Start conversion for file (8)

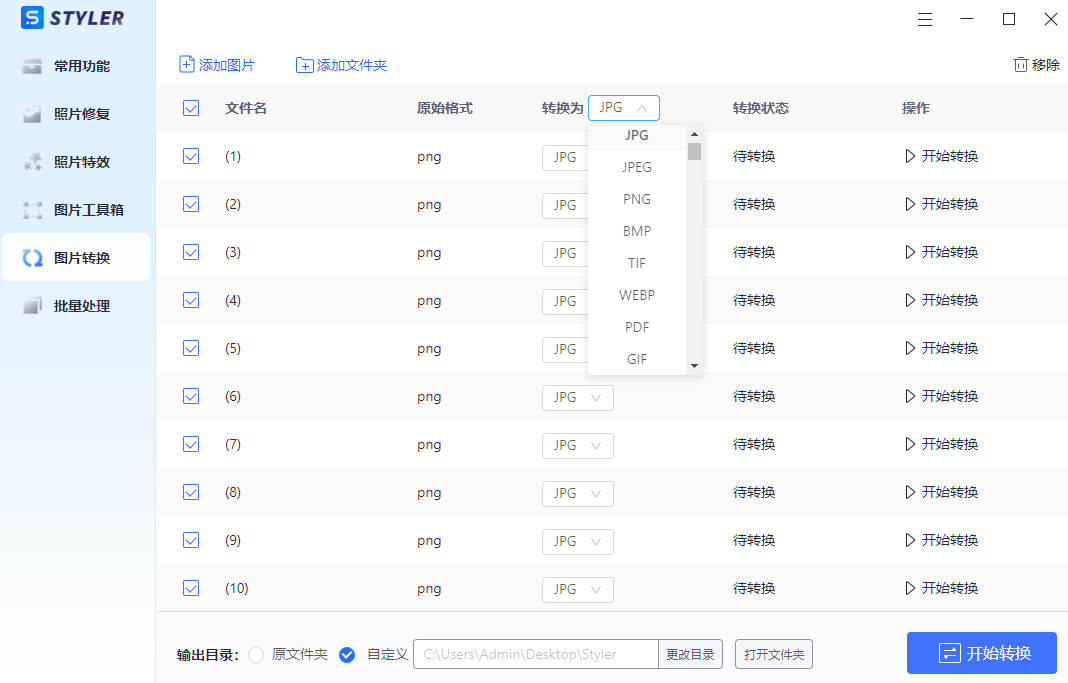point(942,492)
